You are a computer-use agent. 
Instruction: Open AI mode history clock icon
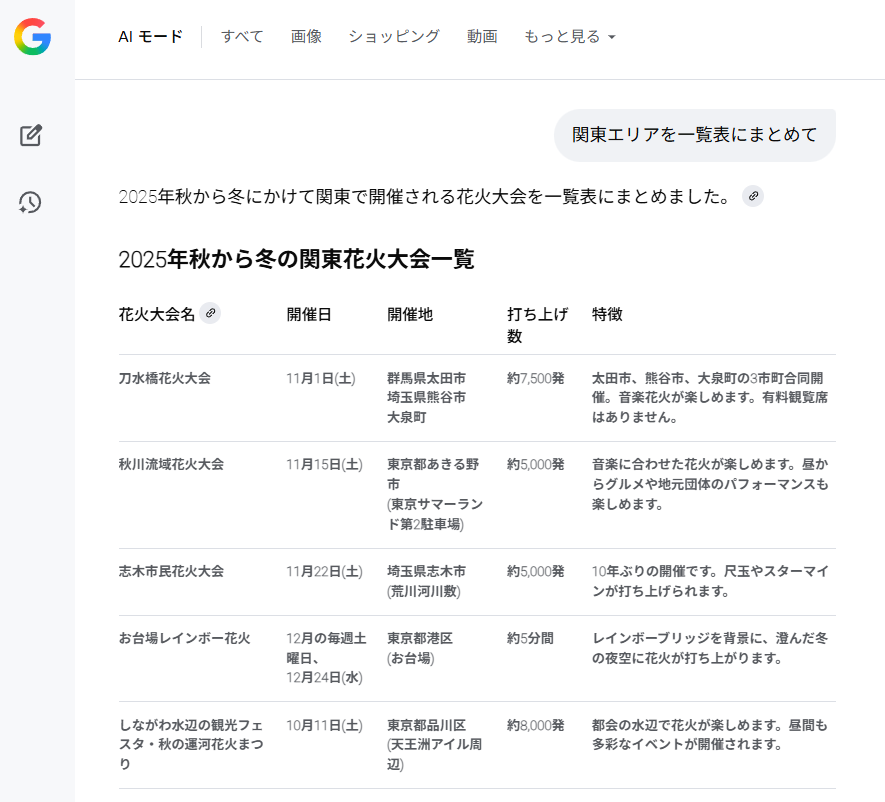[x=30, y=203]
